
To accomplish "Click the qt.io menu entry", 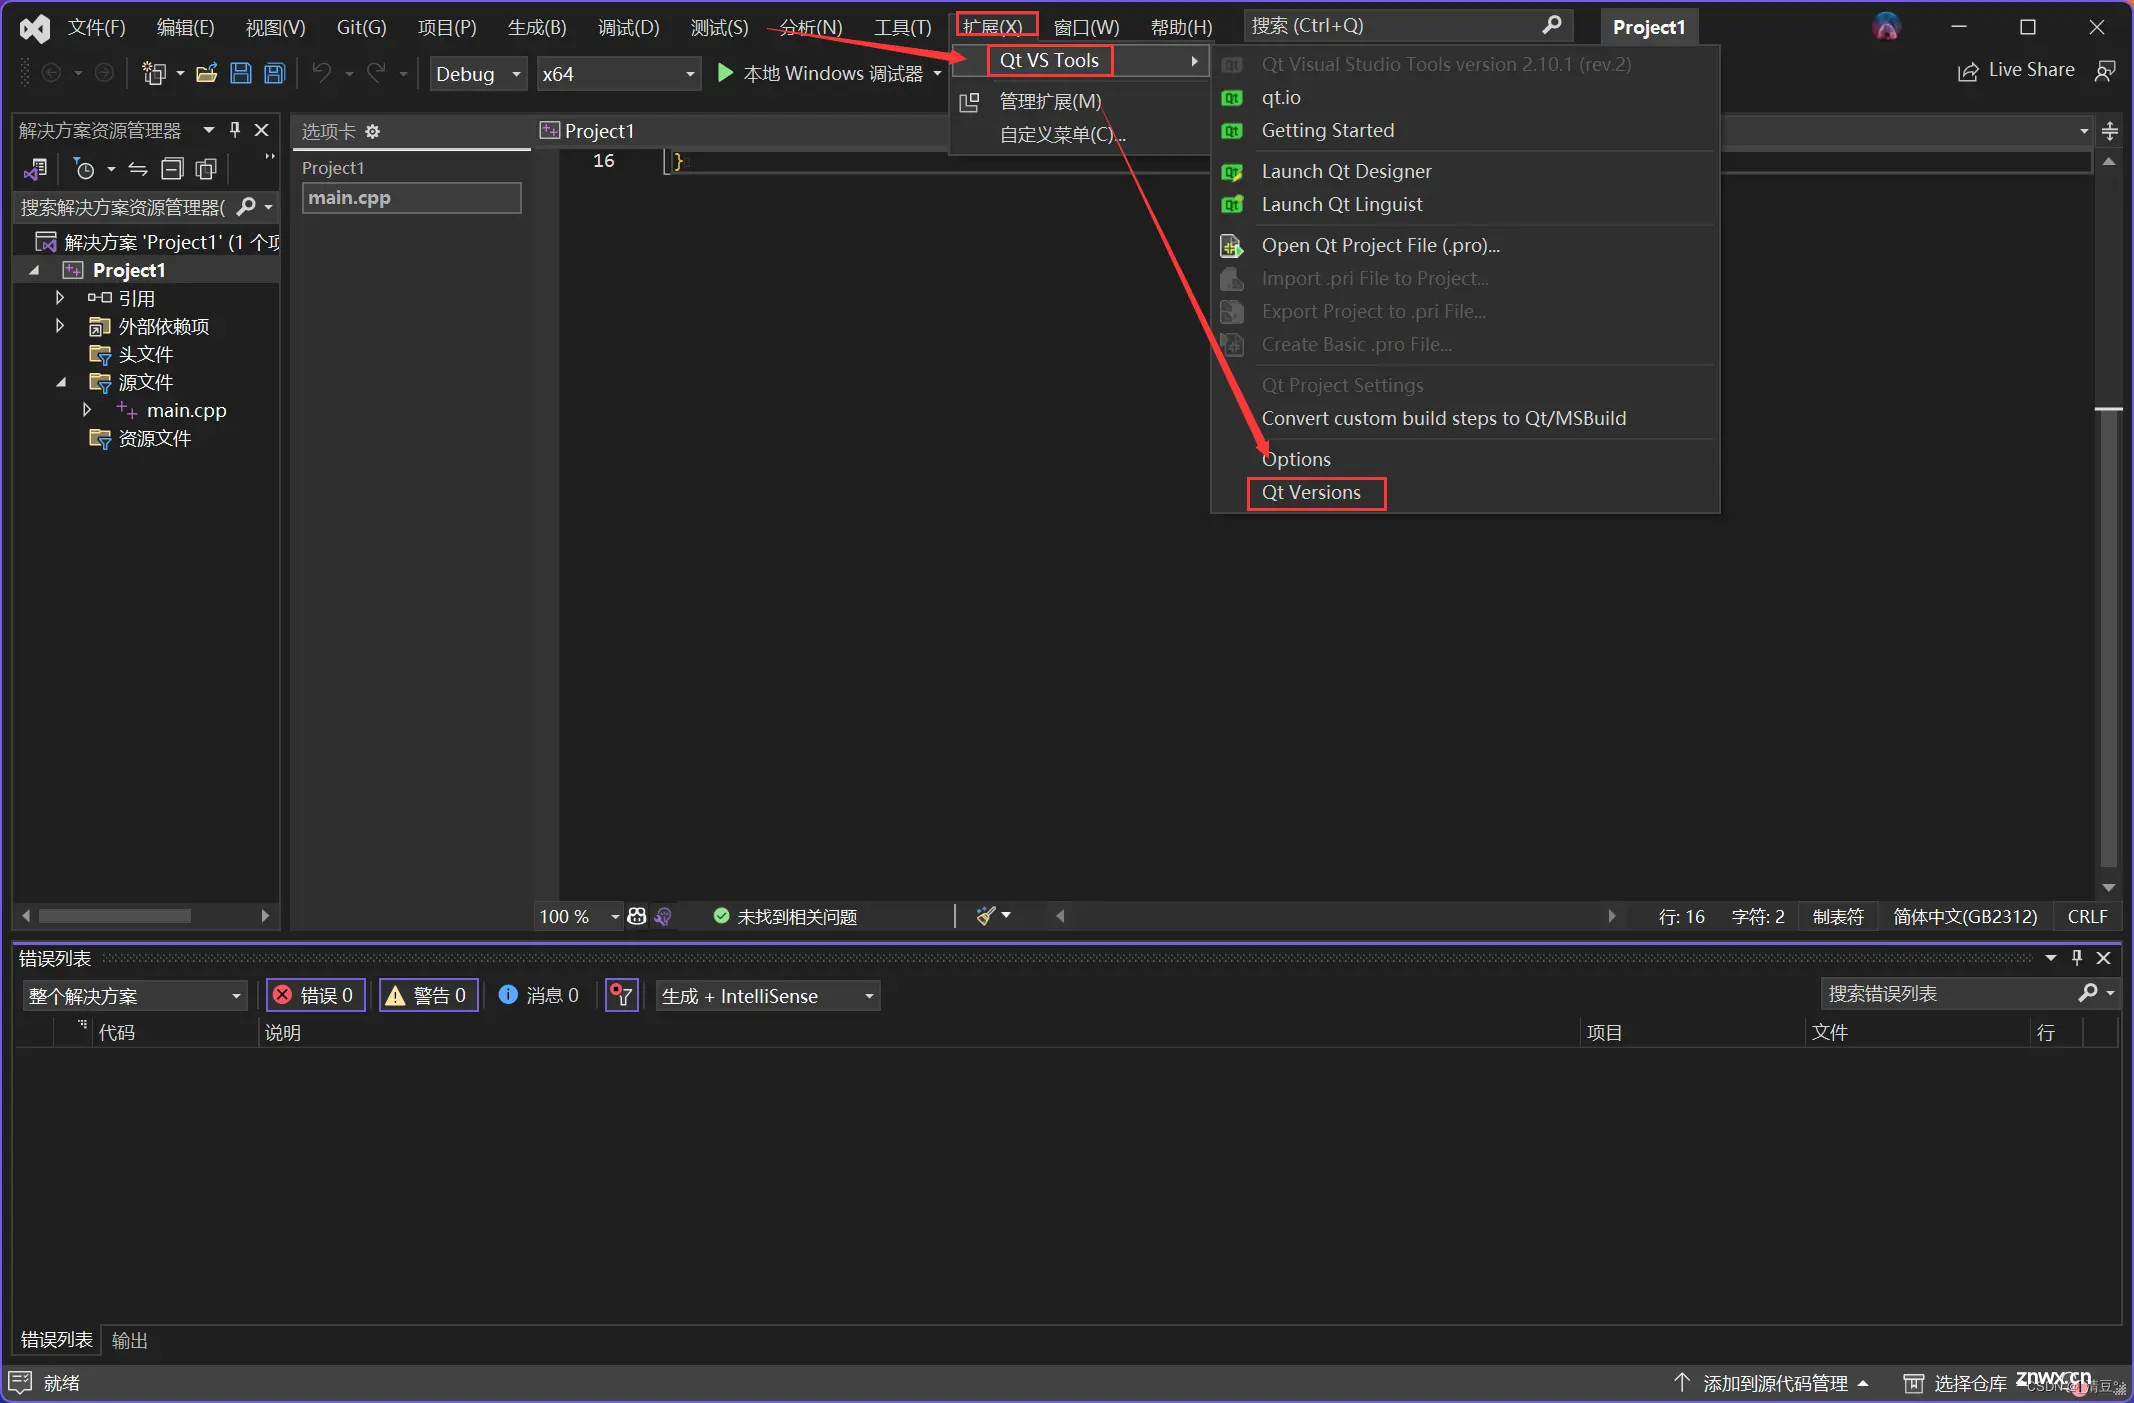I will [x=1281, y=97].
